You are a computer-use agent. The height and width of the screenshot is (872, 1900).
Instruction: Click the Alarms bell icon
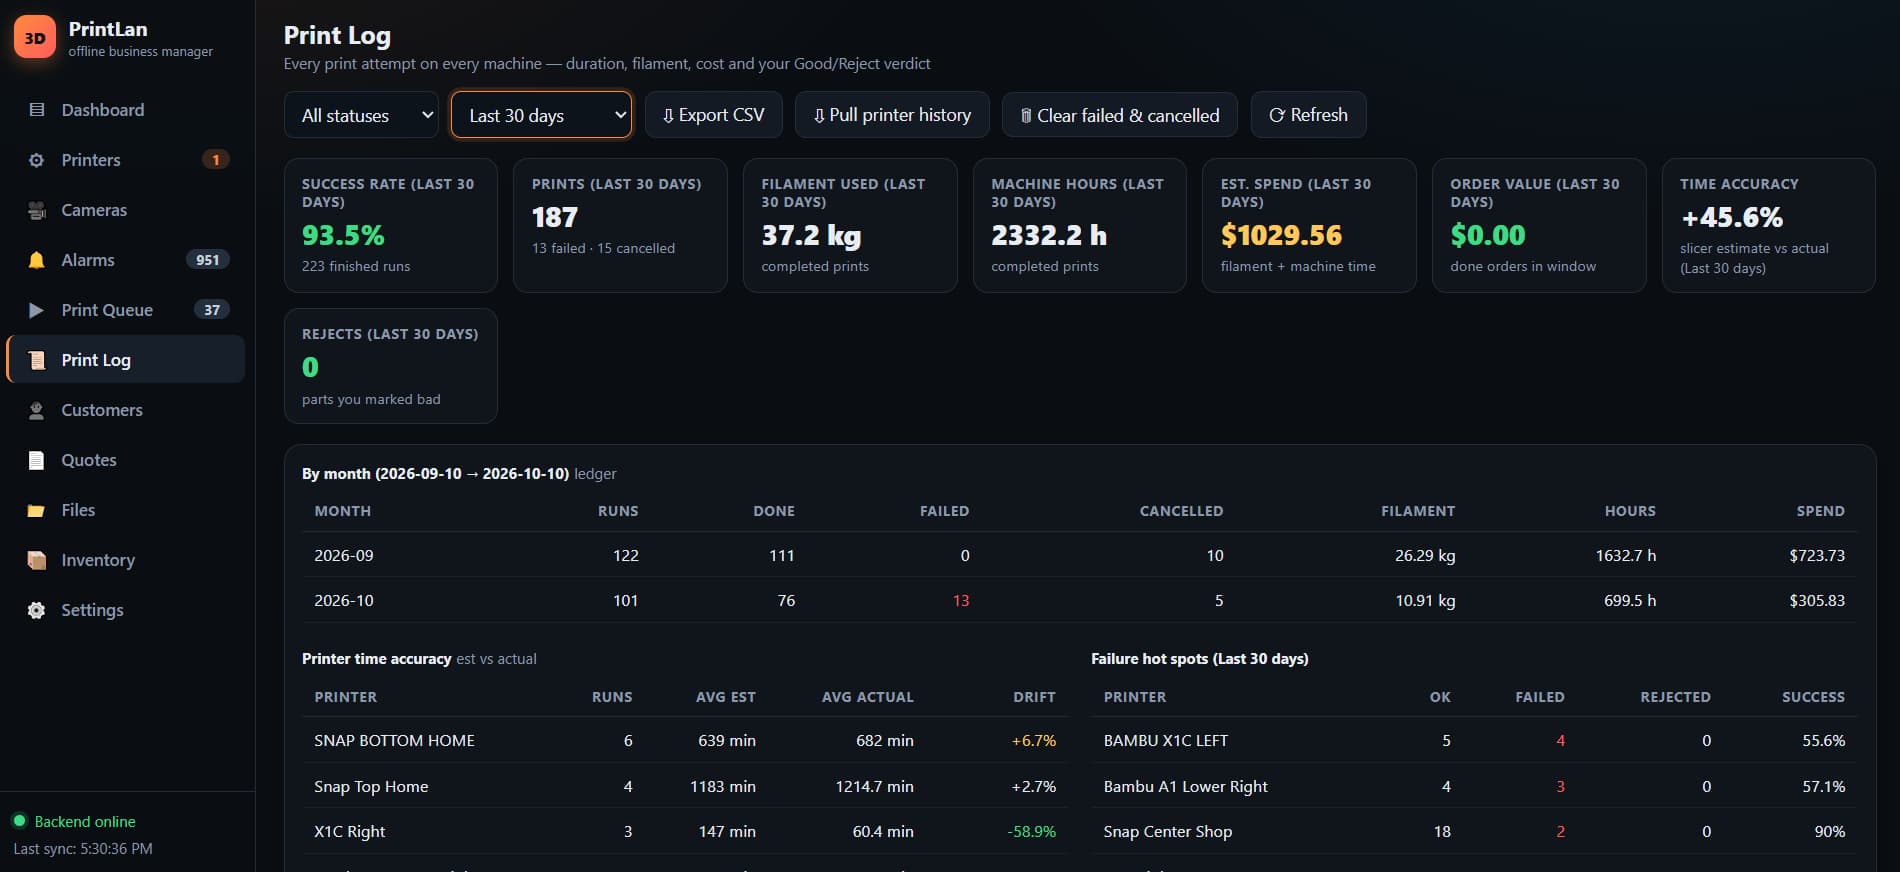click(x=37, y=260)
